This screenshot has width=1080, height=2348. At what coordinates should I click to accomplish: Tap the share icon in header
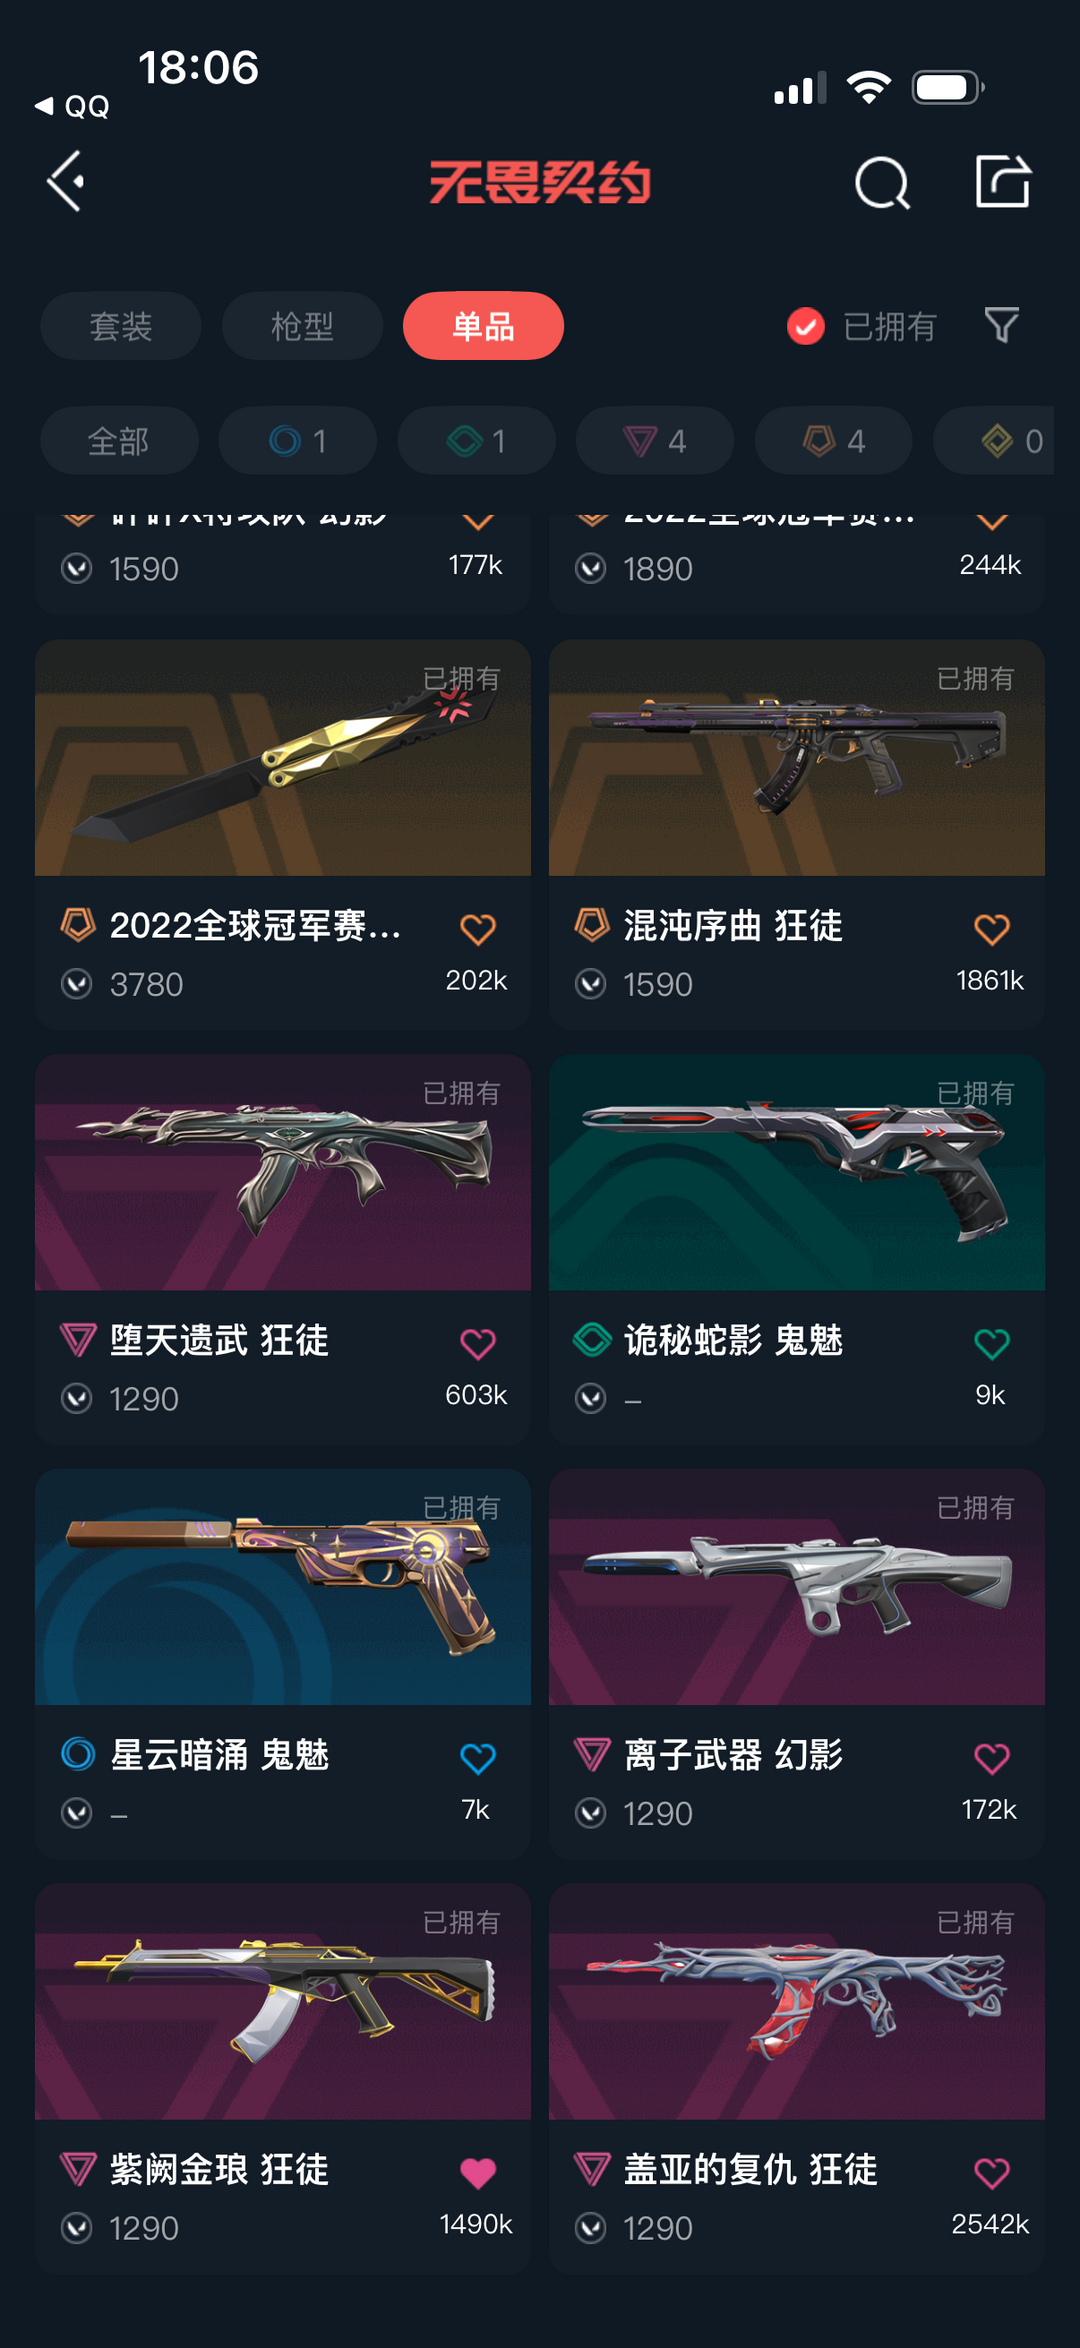[x=1003, y=181]
